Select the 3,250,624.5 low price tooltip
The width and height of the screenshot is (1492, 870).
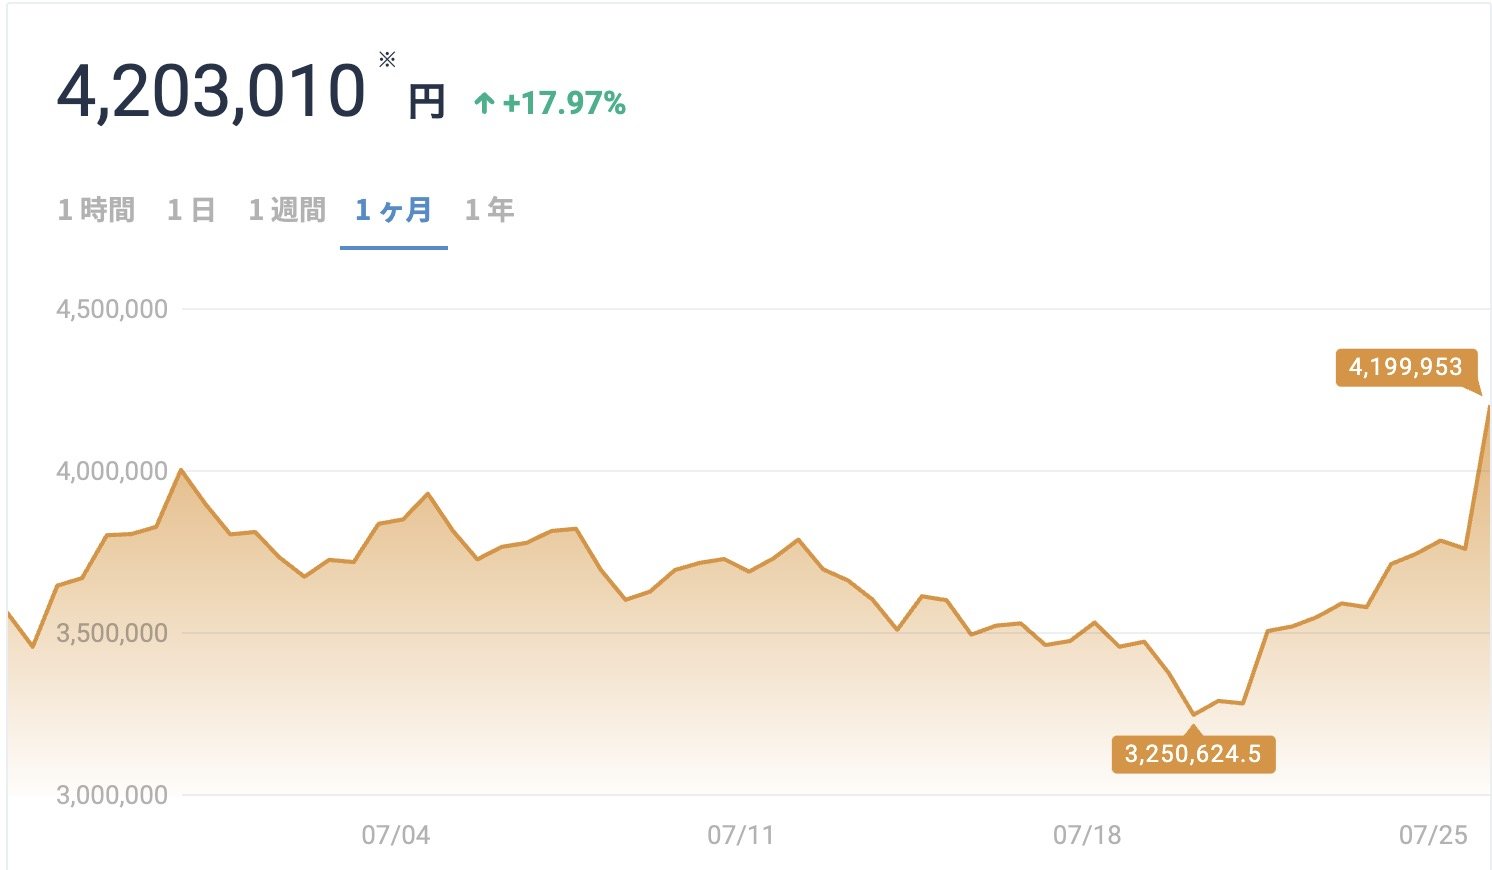coord(1194,754)
